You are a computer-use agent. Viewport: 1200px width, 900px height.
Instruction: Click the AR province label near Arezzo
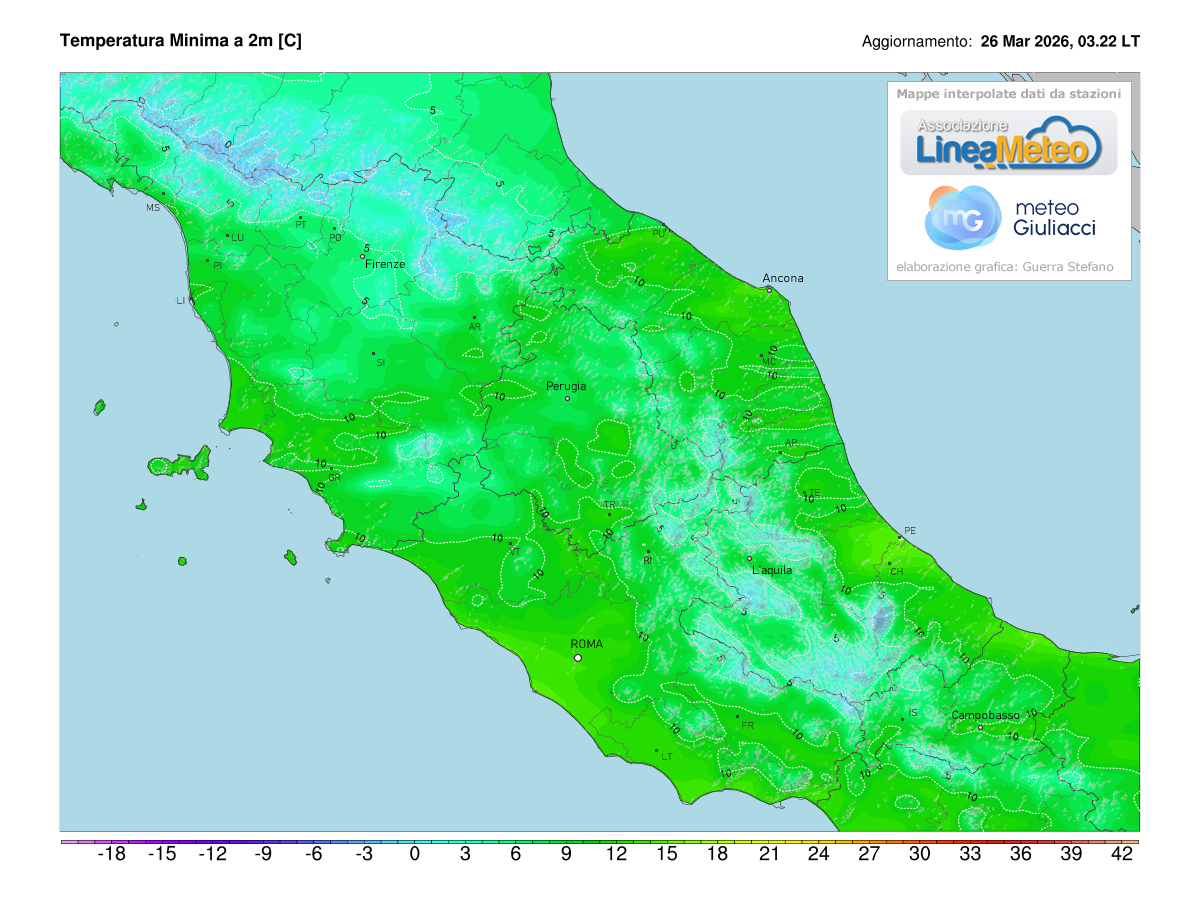point(475,325)
